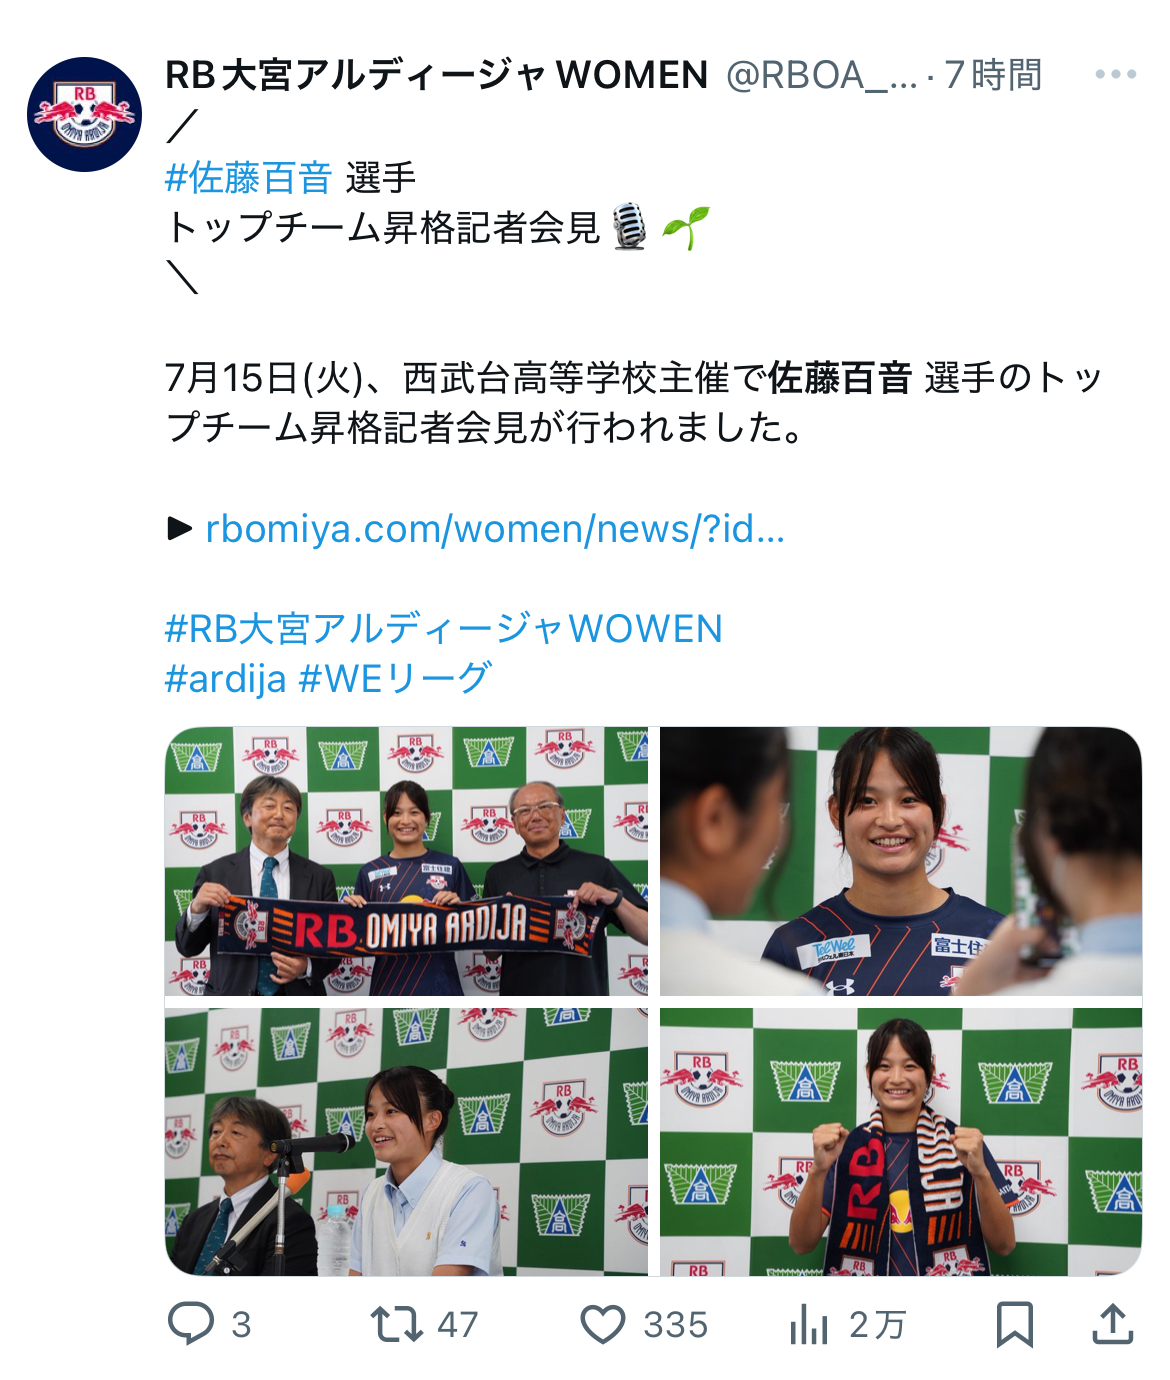The height and width of the screenshot is (1380, 1170).
Task: Open the account name RB大宮アルディージャ WOMEN
Action: click(437, 75)
